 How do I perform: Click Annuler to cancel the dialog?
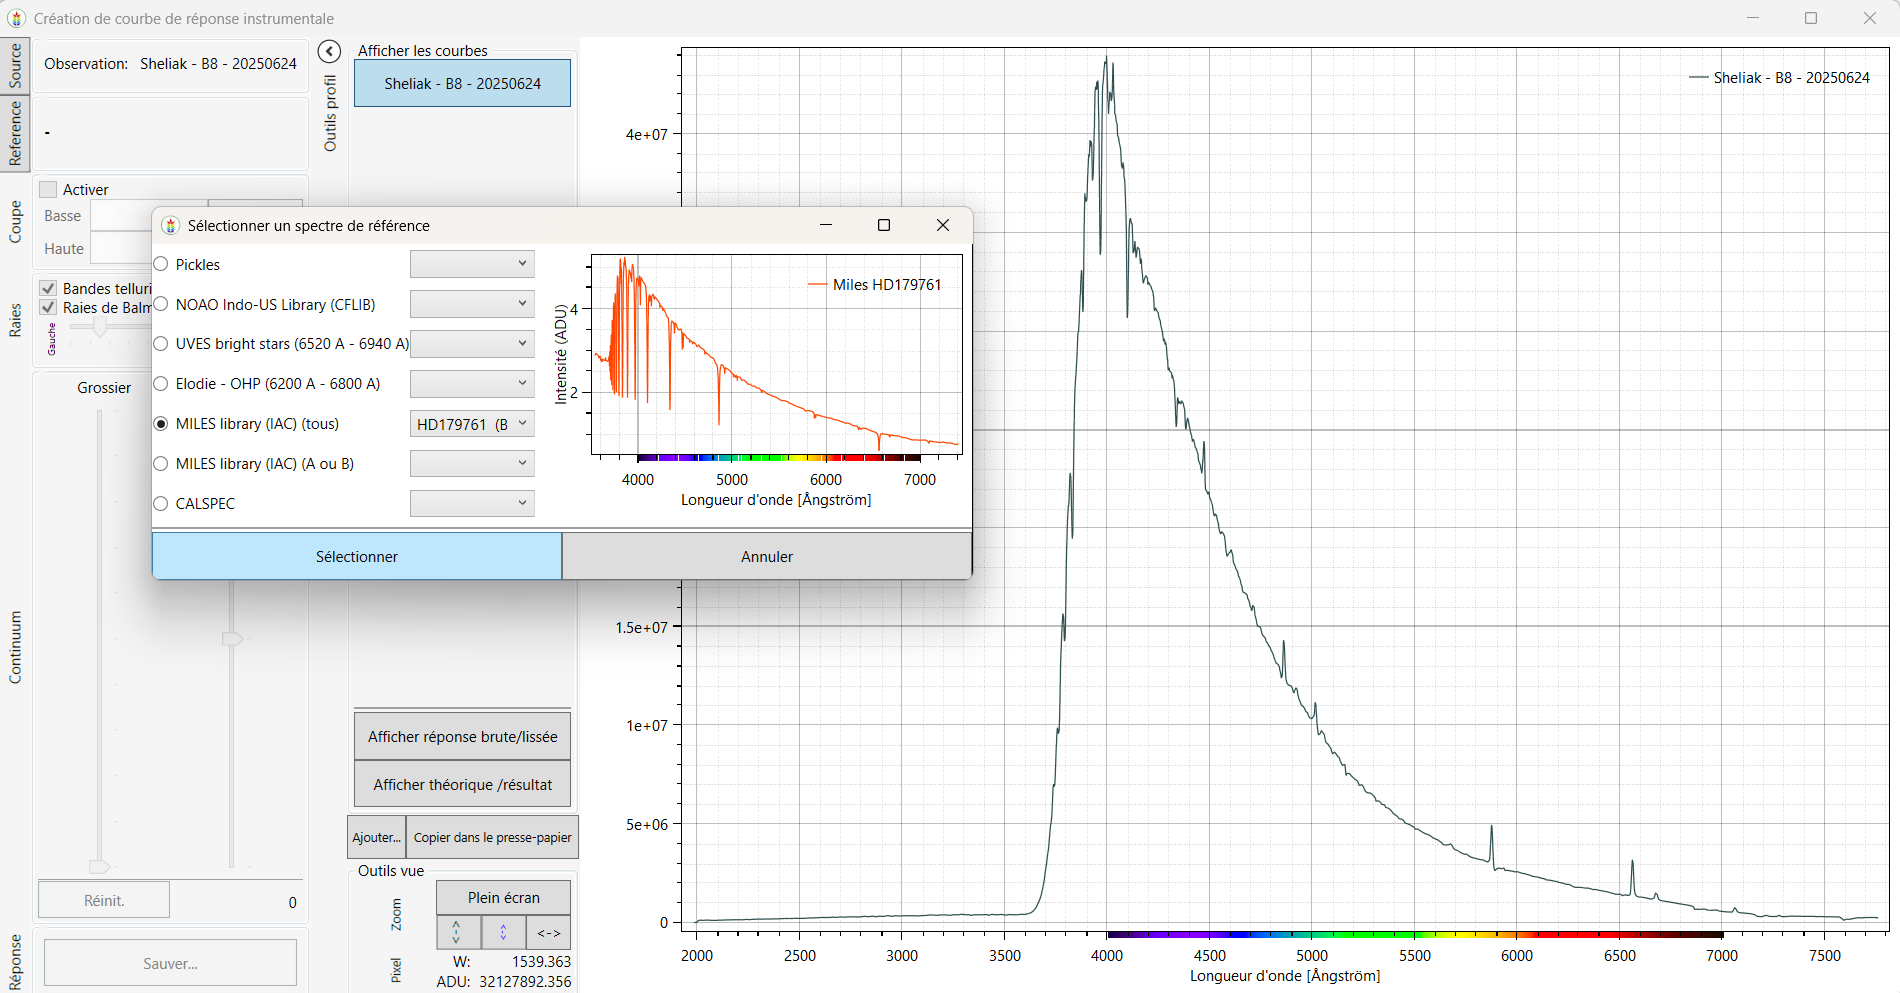(767, 556)
